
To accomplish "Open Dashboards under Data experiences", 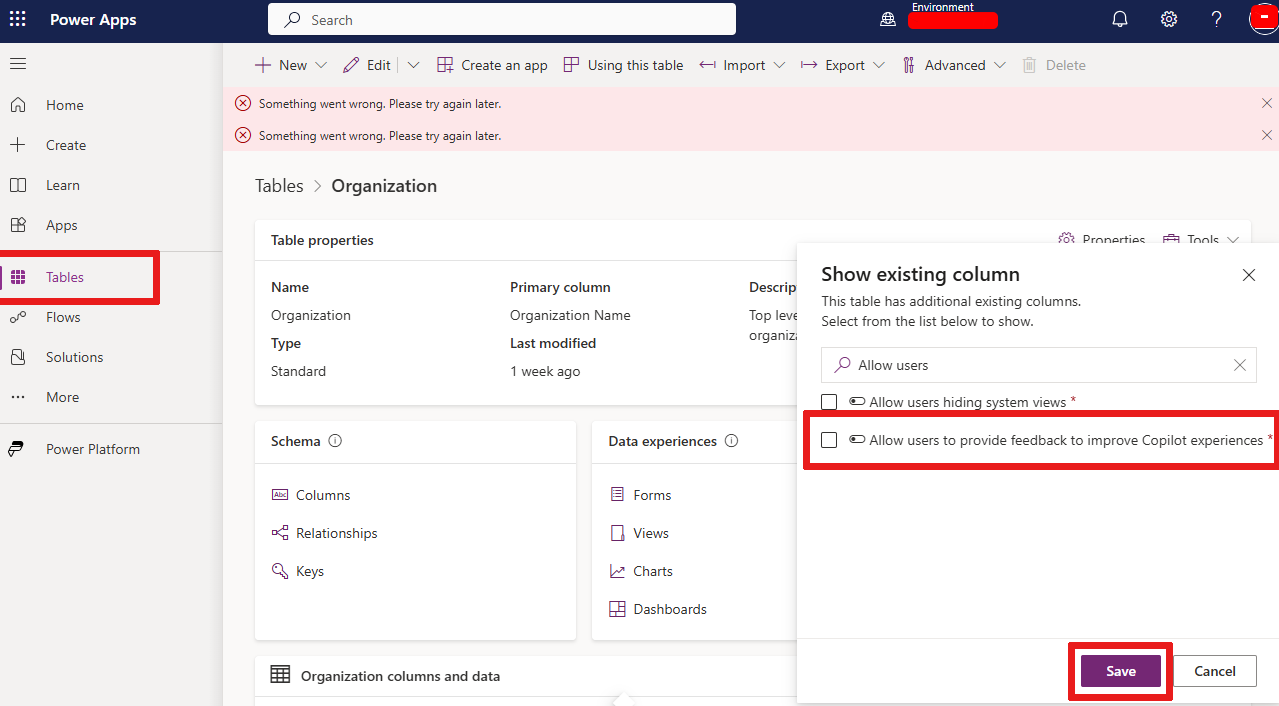I will click(x=617, y=608).
